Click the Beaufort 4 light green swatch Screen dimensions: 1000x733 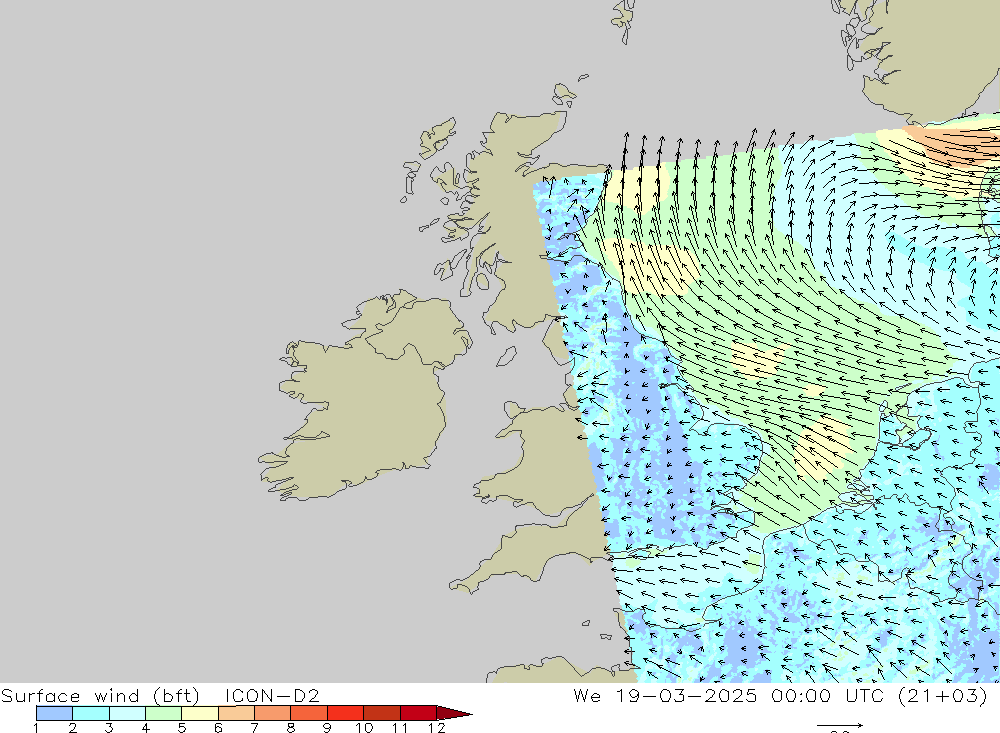point(163,713)
